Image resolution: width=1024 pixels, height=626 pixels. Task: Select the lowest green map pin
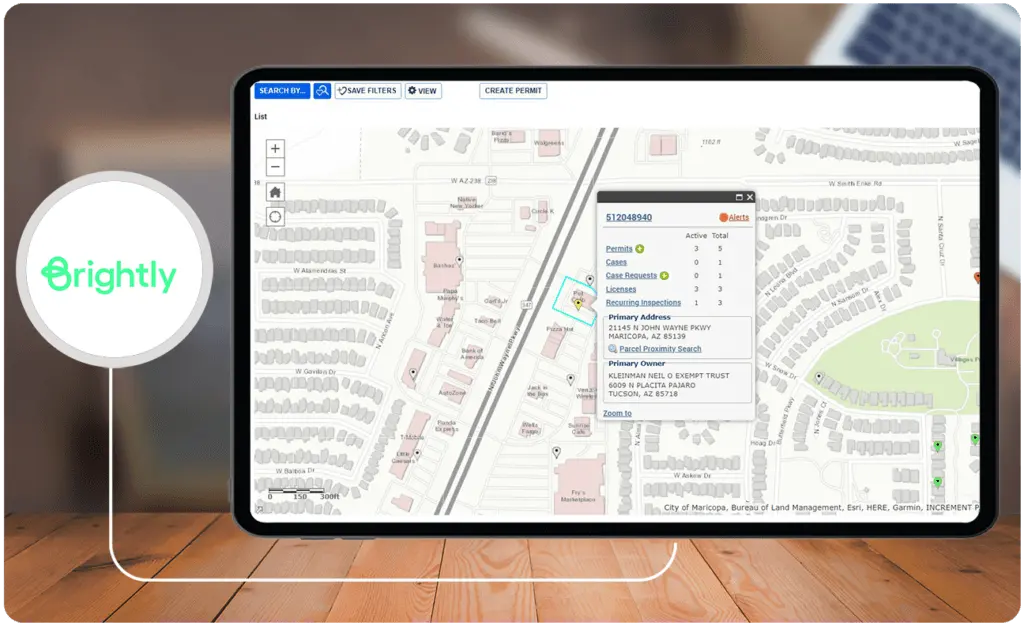pos(938,482)
